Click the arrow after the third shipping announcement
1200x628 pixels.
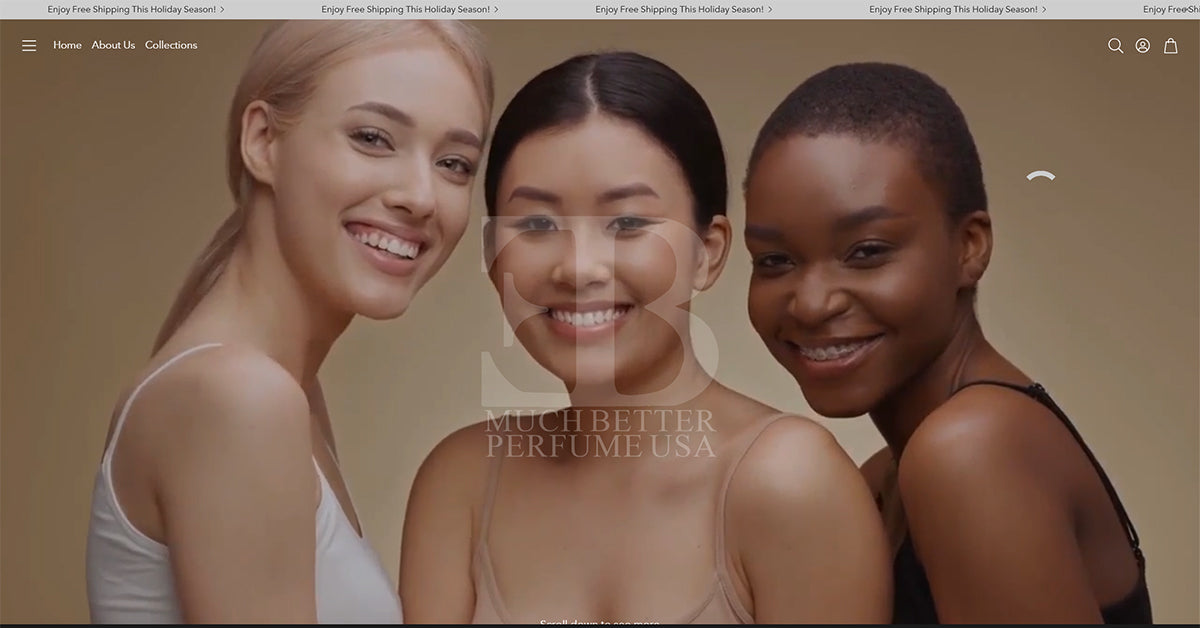[x=770, y=10]
